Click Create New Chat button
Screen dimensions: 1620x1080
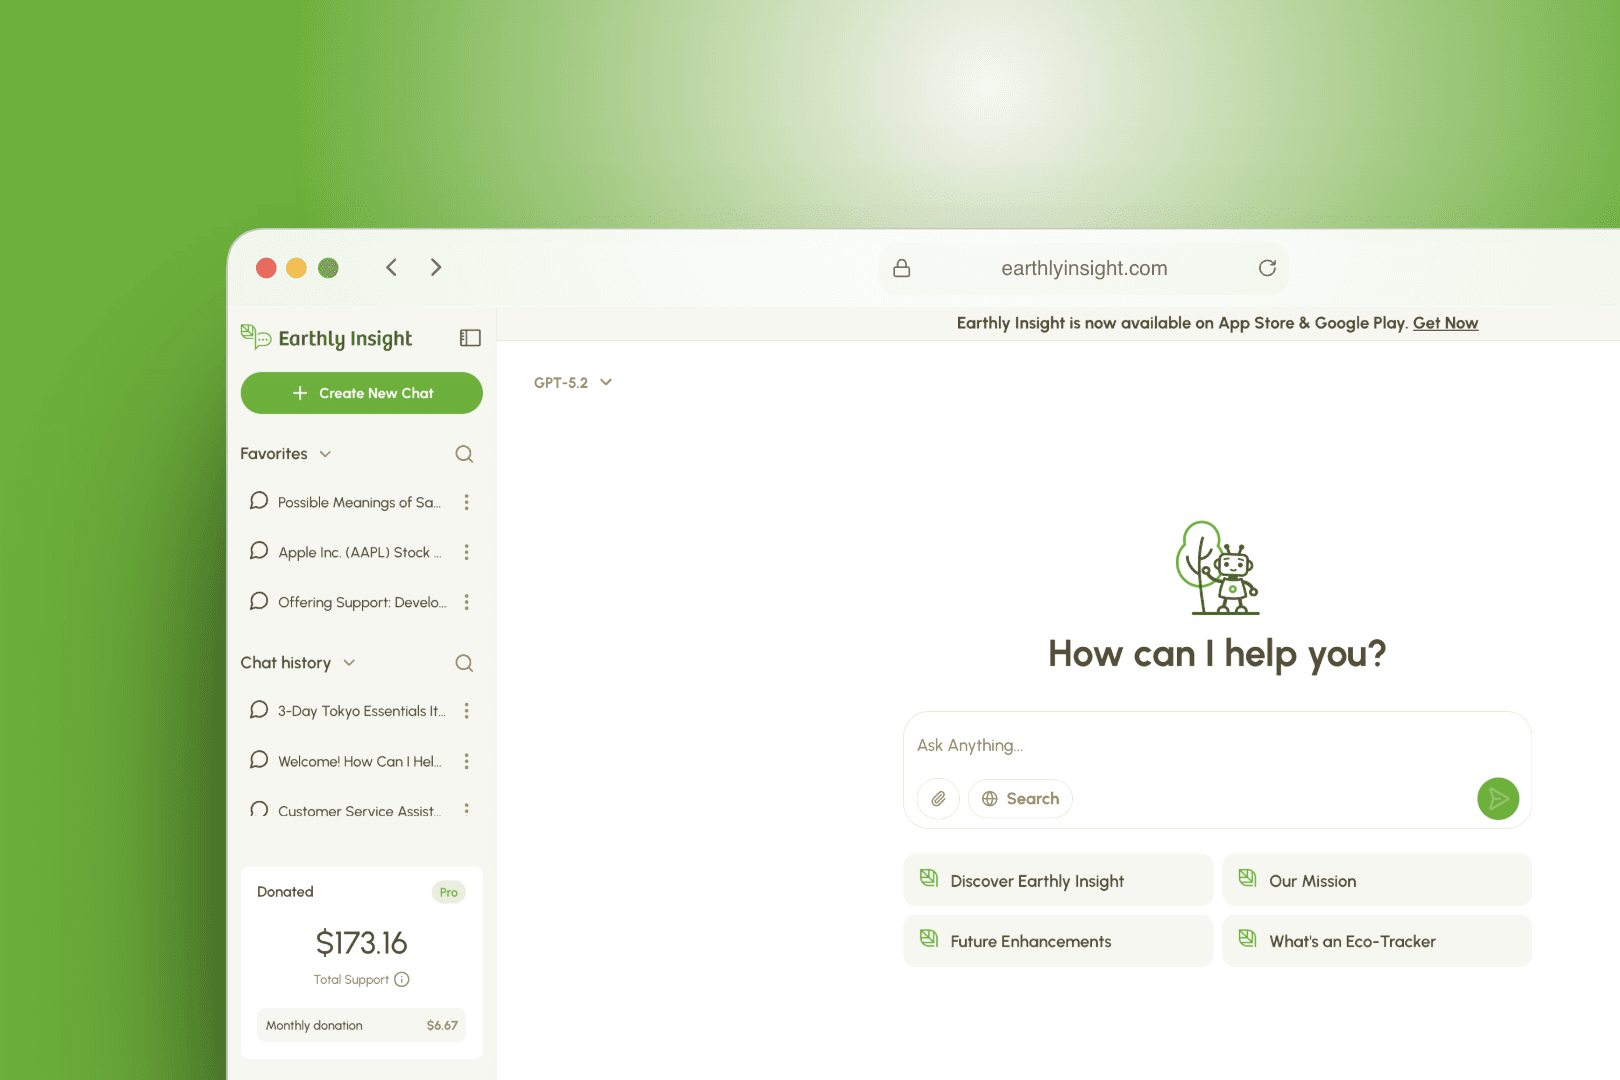(362, 393)
